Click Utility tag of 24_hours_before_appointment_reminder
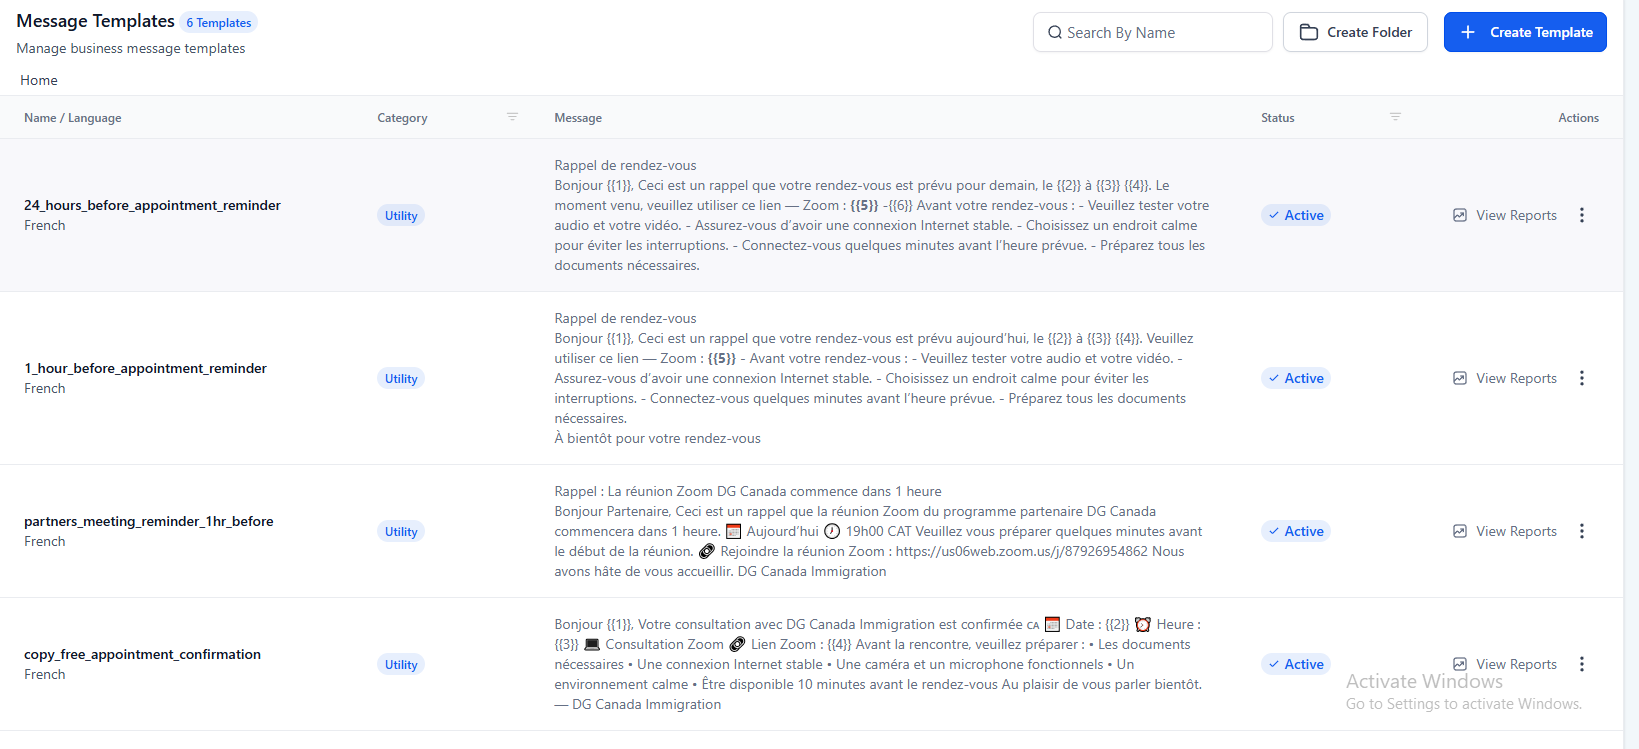This screenshot has height=749, width=1639. (401, 215)
